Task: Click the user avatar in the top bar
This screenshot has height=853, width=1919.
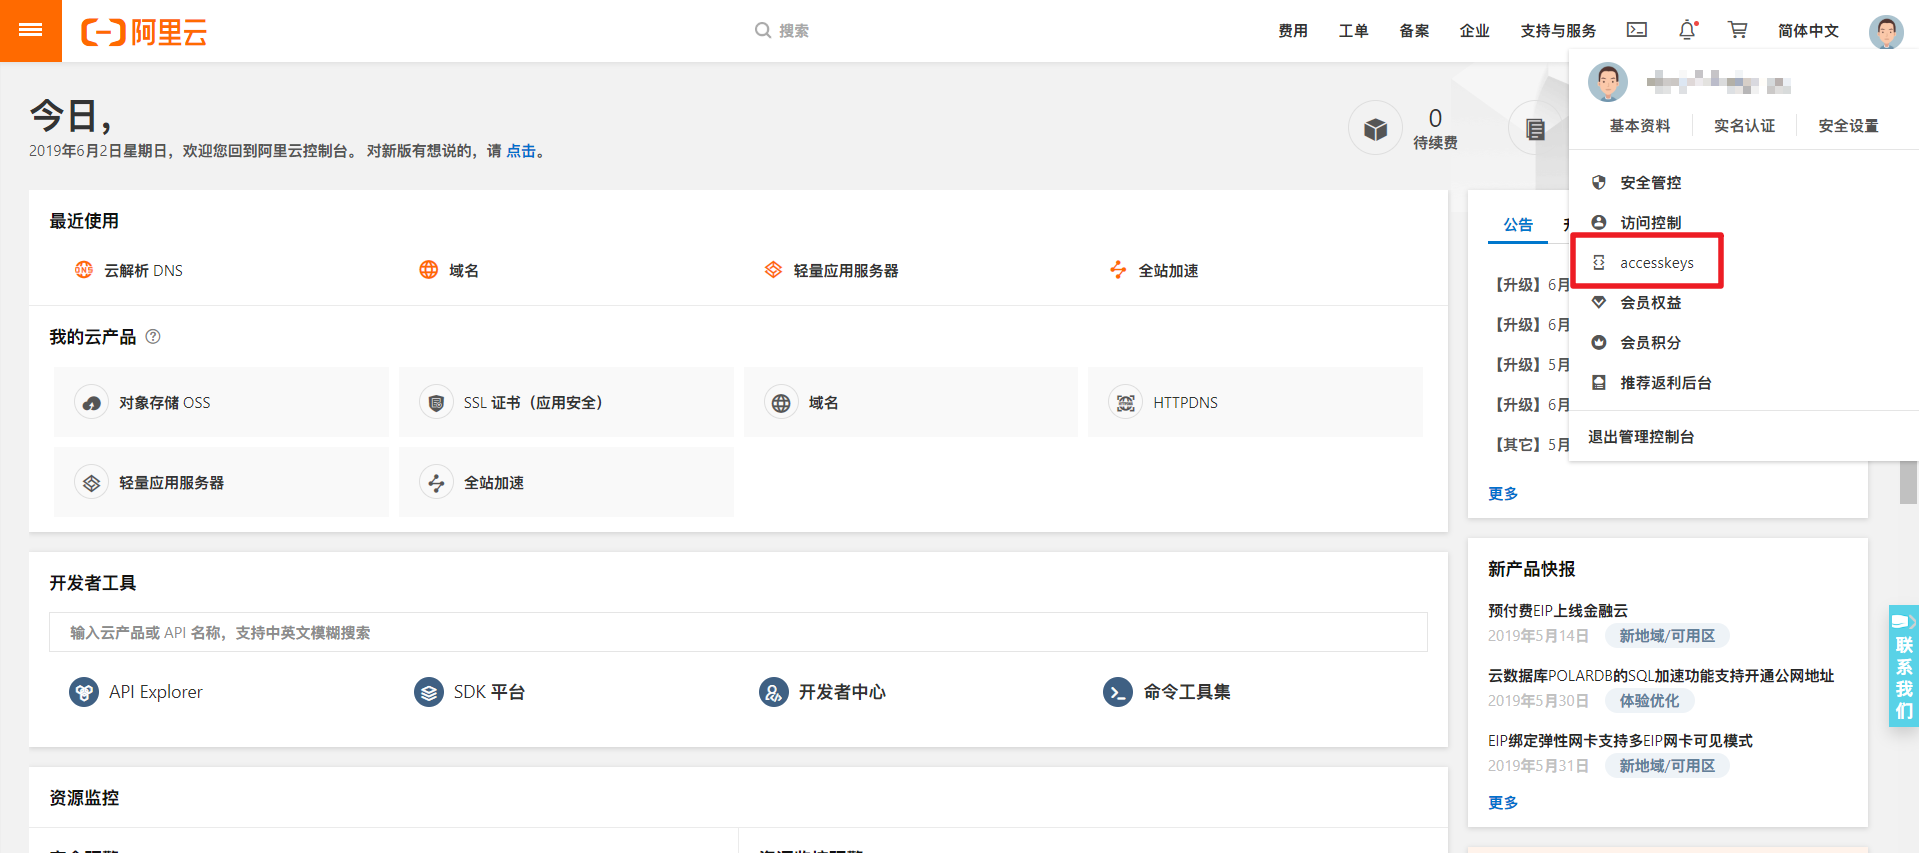Action: tap(1886, 31)
